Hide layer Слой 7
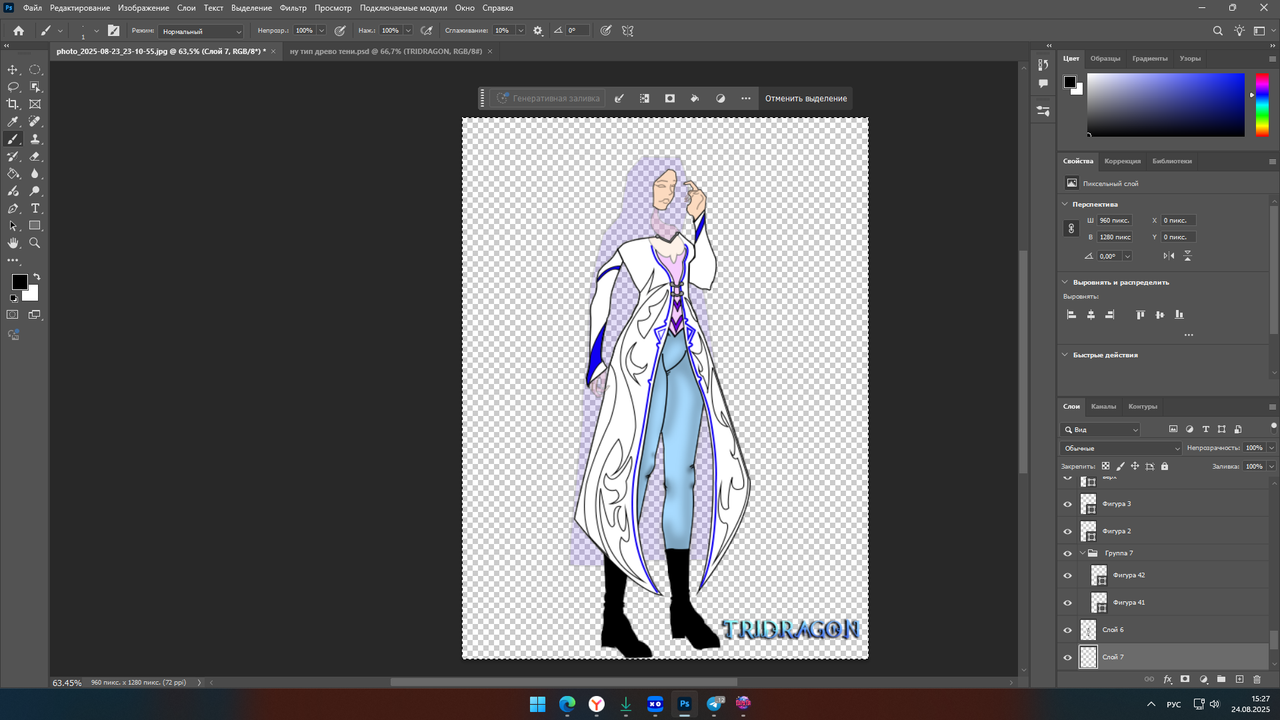This screenshot has height=720, width=1280. (1067, 657)
